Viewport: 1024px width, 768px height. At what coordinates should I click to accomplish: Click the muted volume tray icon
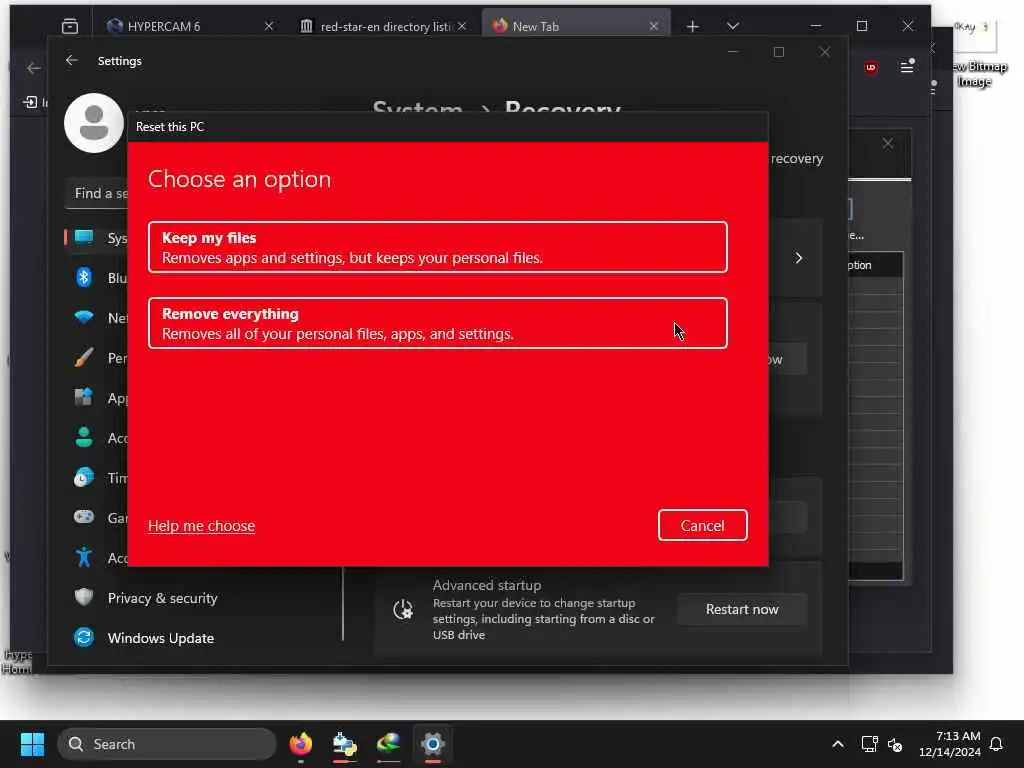pos(895,744)
